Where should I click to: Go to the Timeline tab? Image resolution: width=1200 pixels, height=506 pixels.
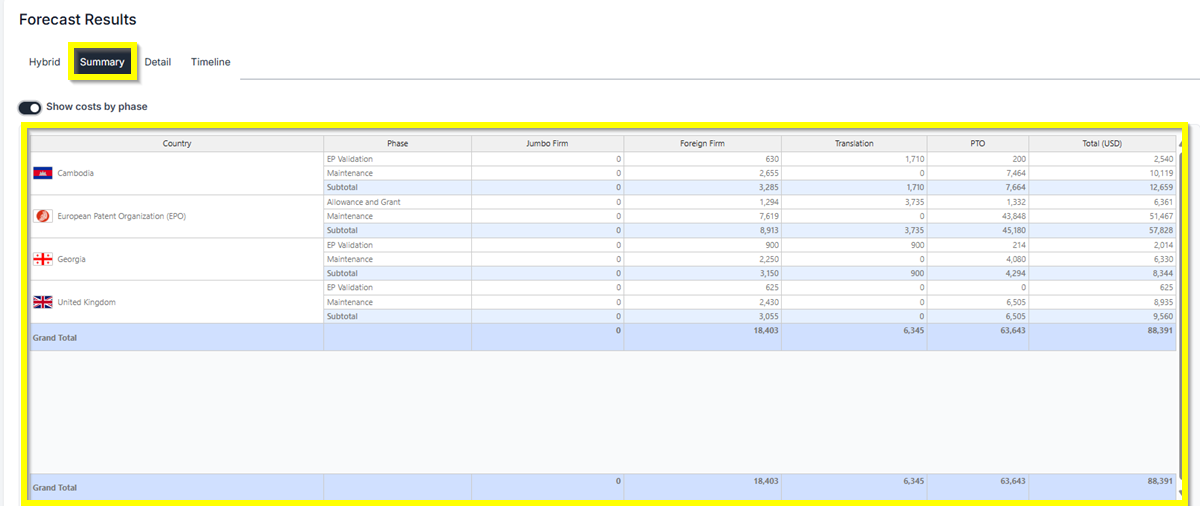tap(211, 62)
